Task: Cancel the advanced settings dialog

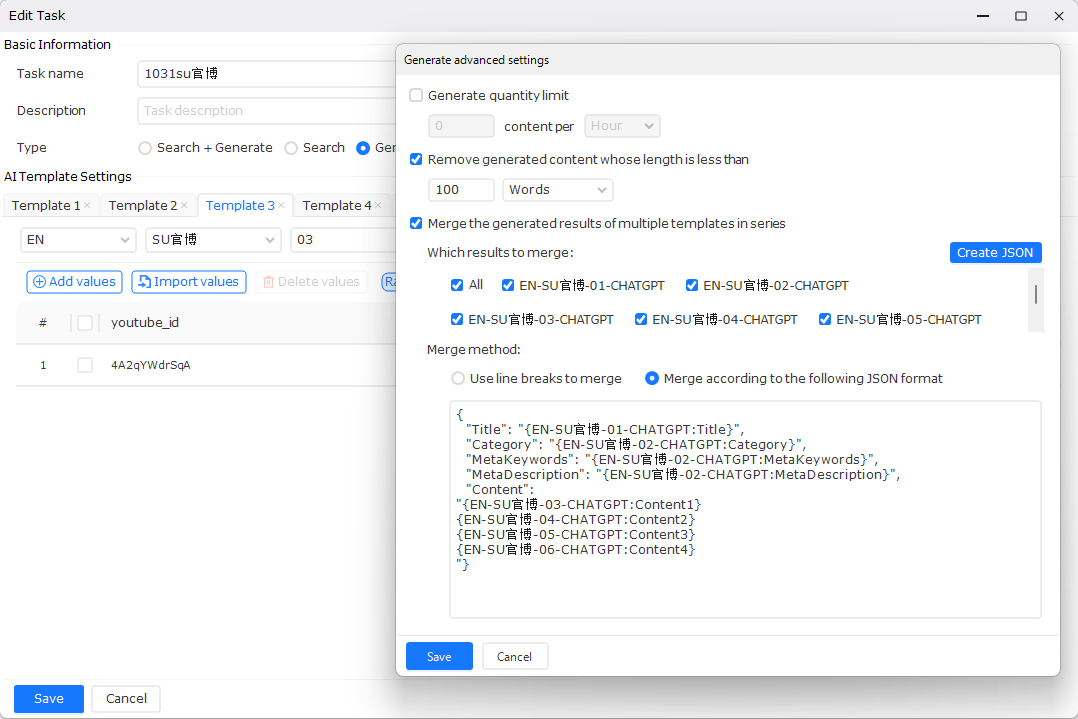Action: (x=514, y=656)
